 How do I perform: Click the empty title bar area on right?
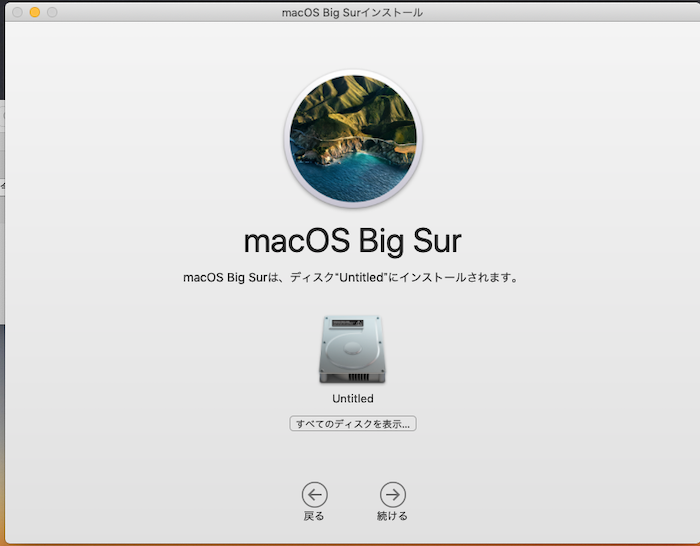[580, 12]
